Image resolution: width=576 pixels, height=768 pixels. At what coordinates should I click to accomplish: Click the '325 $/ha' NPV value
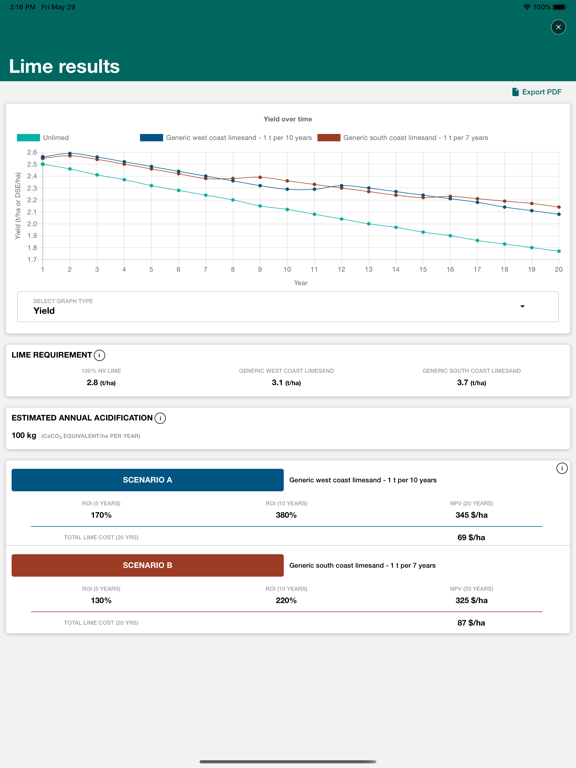(471, 600)
